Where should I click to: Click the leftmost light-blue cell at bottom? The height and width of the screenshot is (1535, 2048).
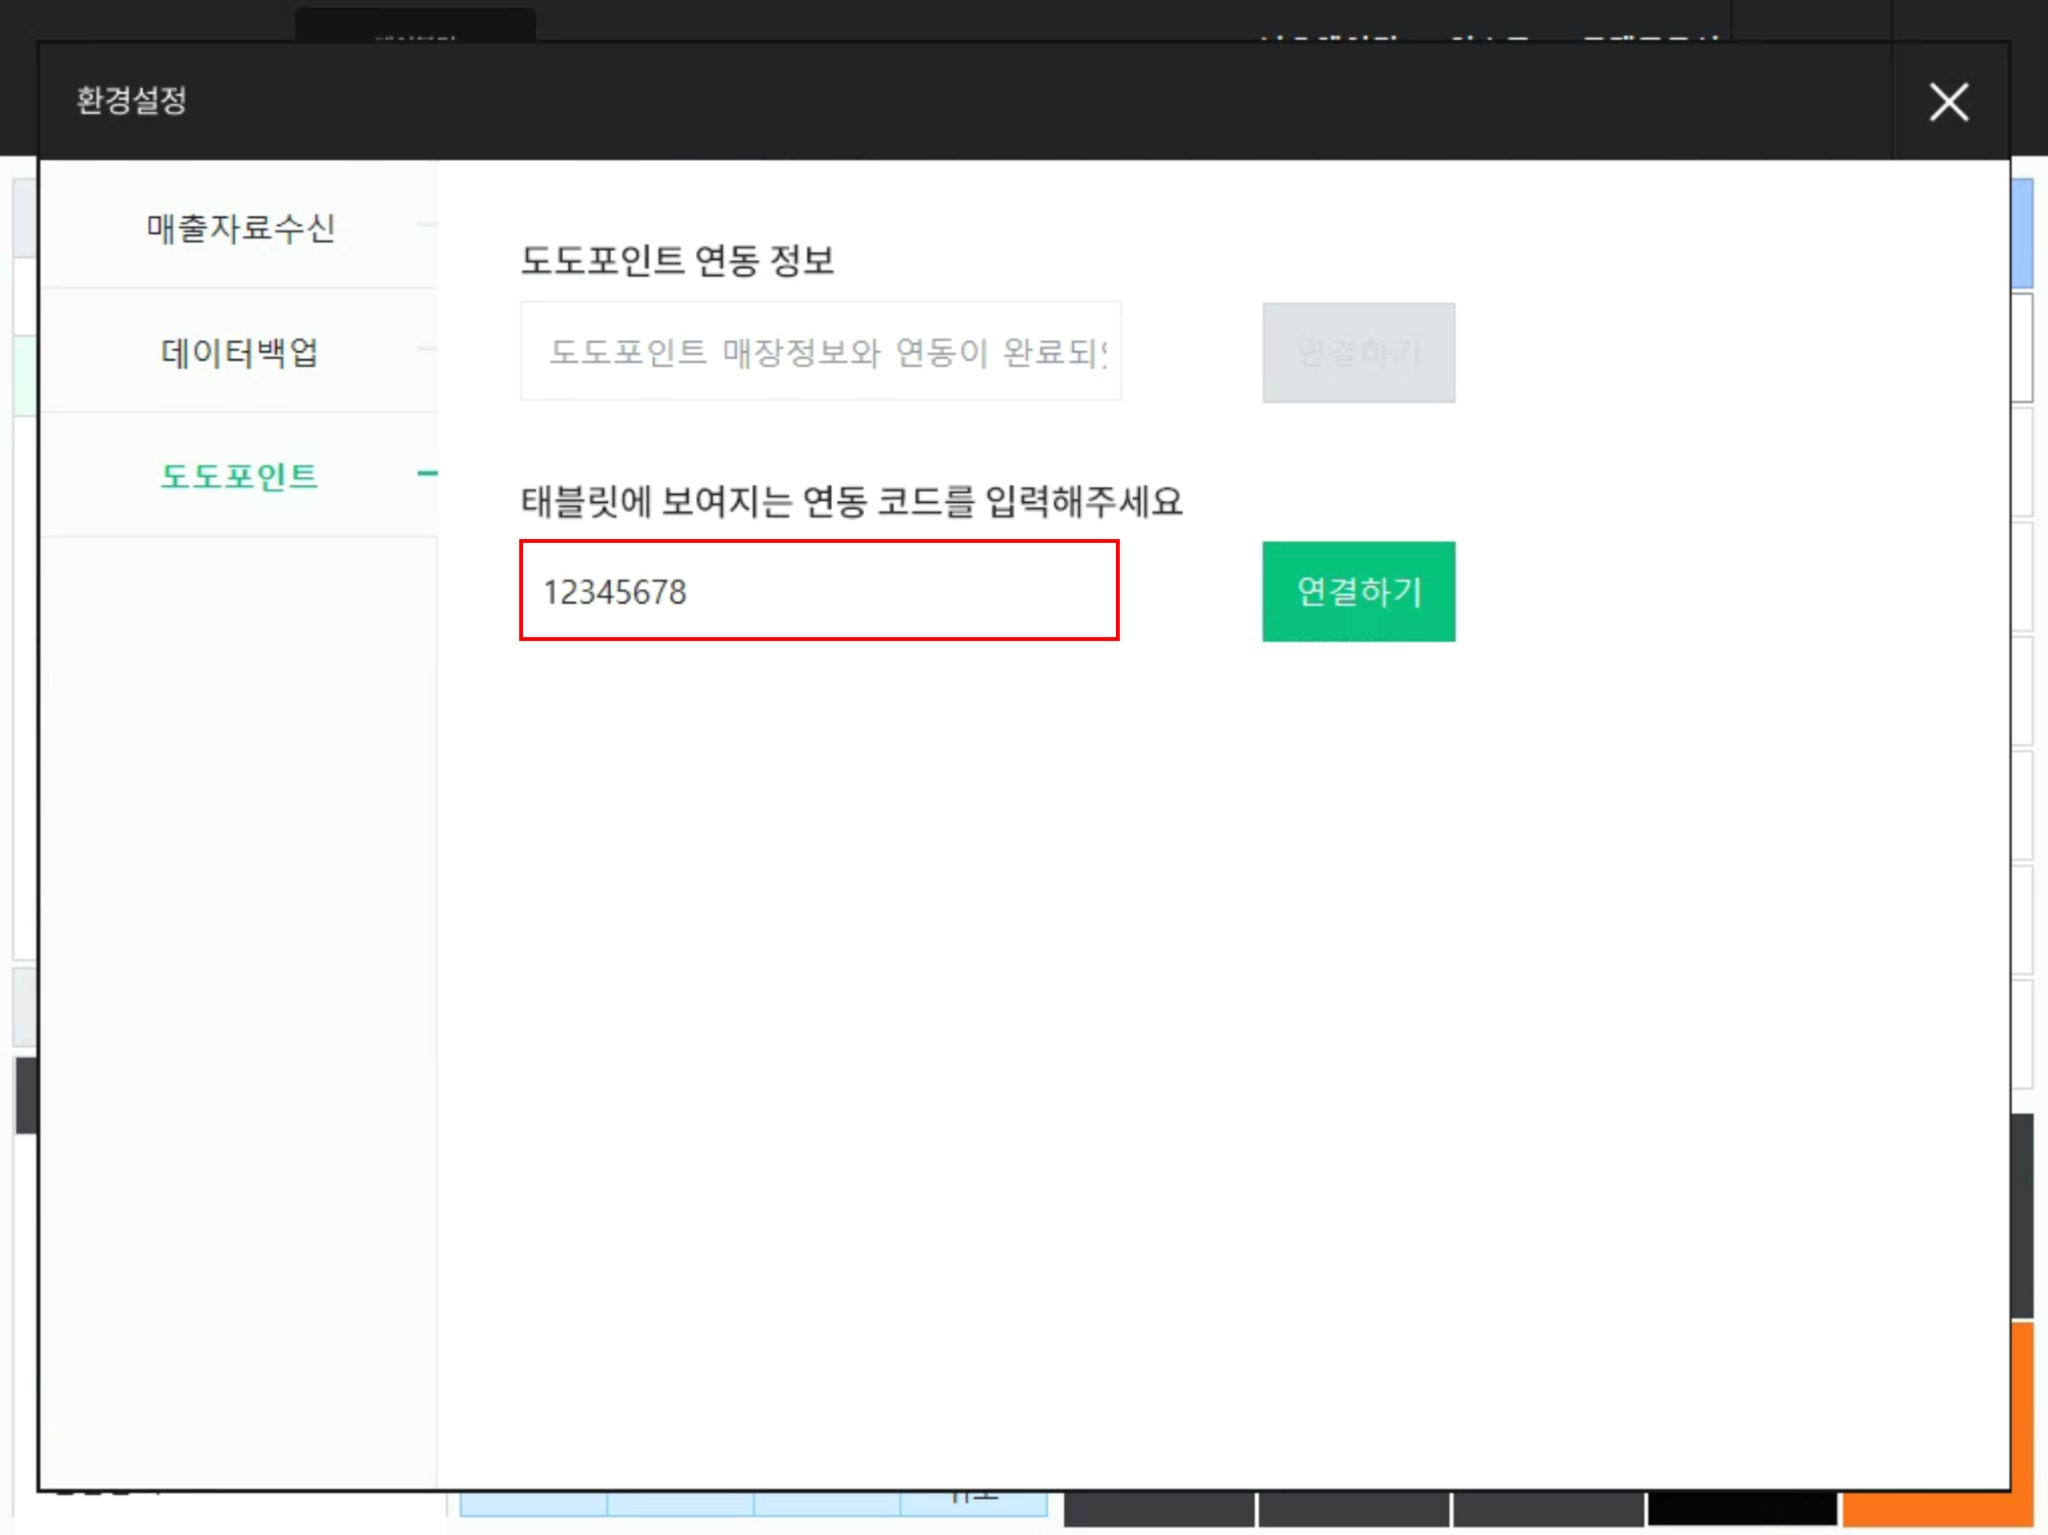point(533,1504)
